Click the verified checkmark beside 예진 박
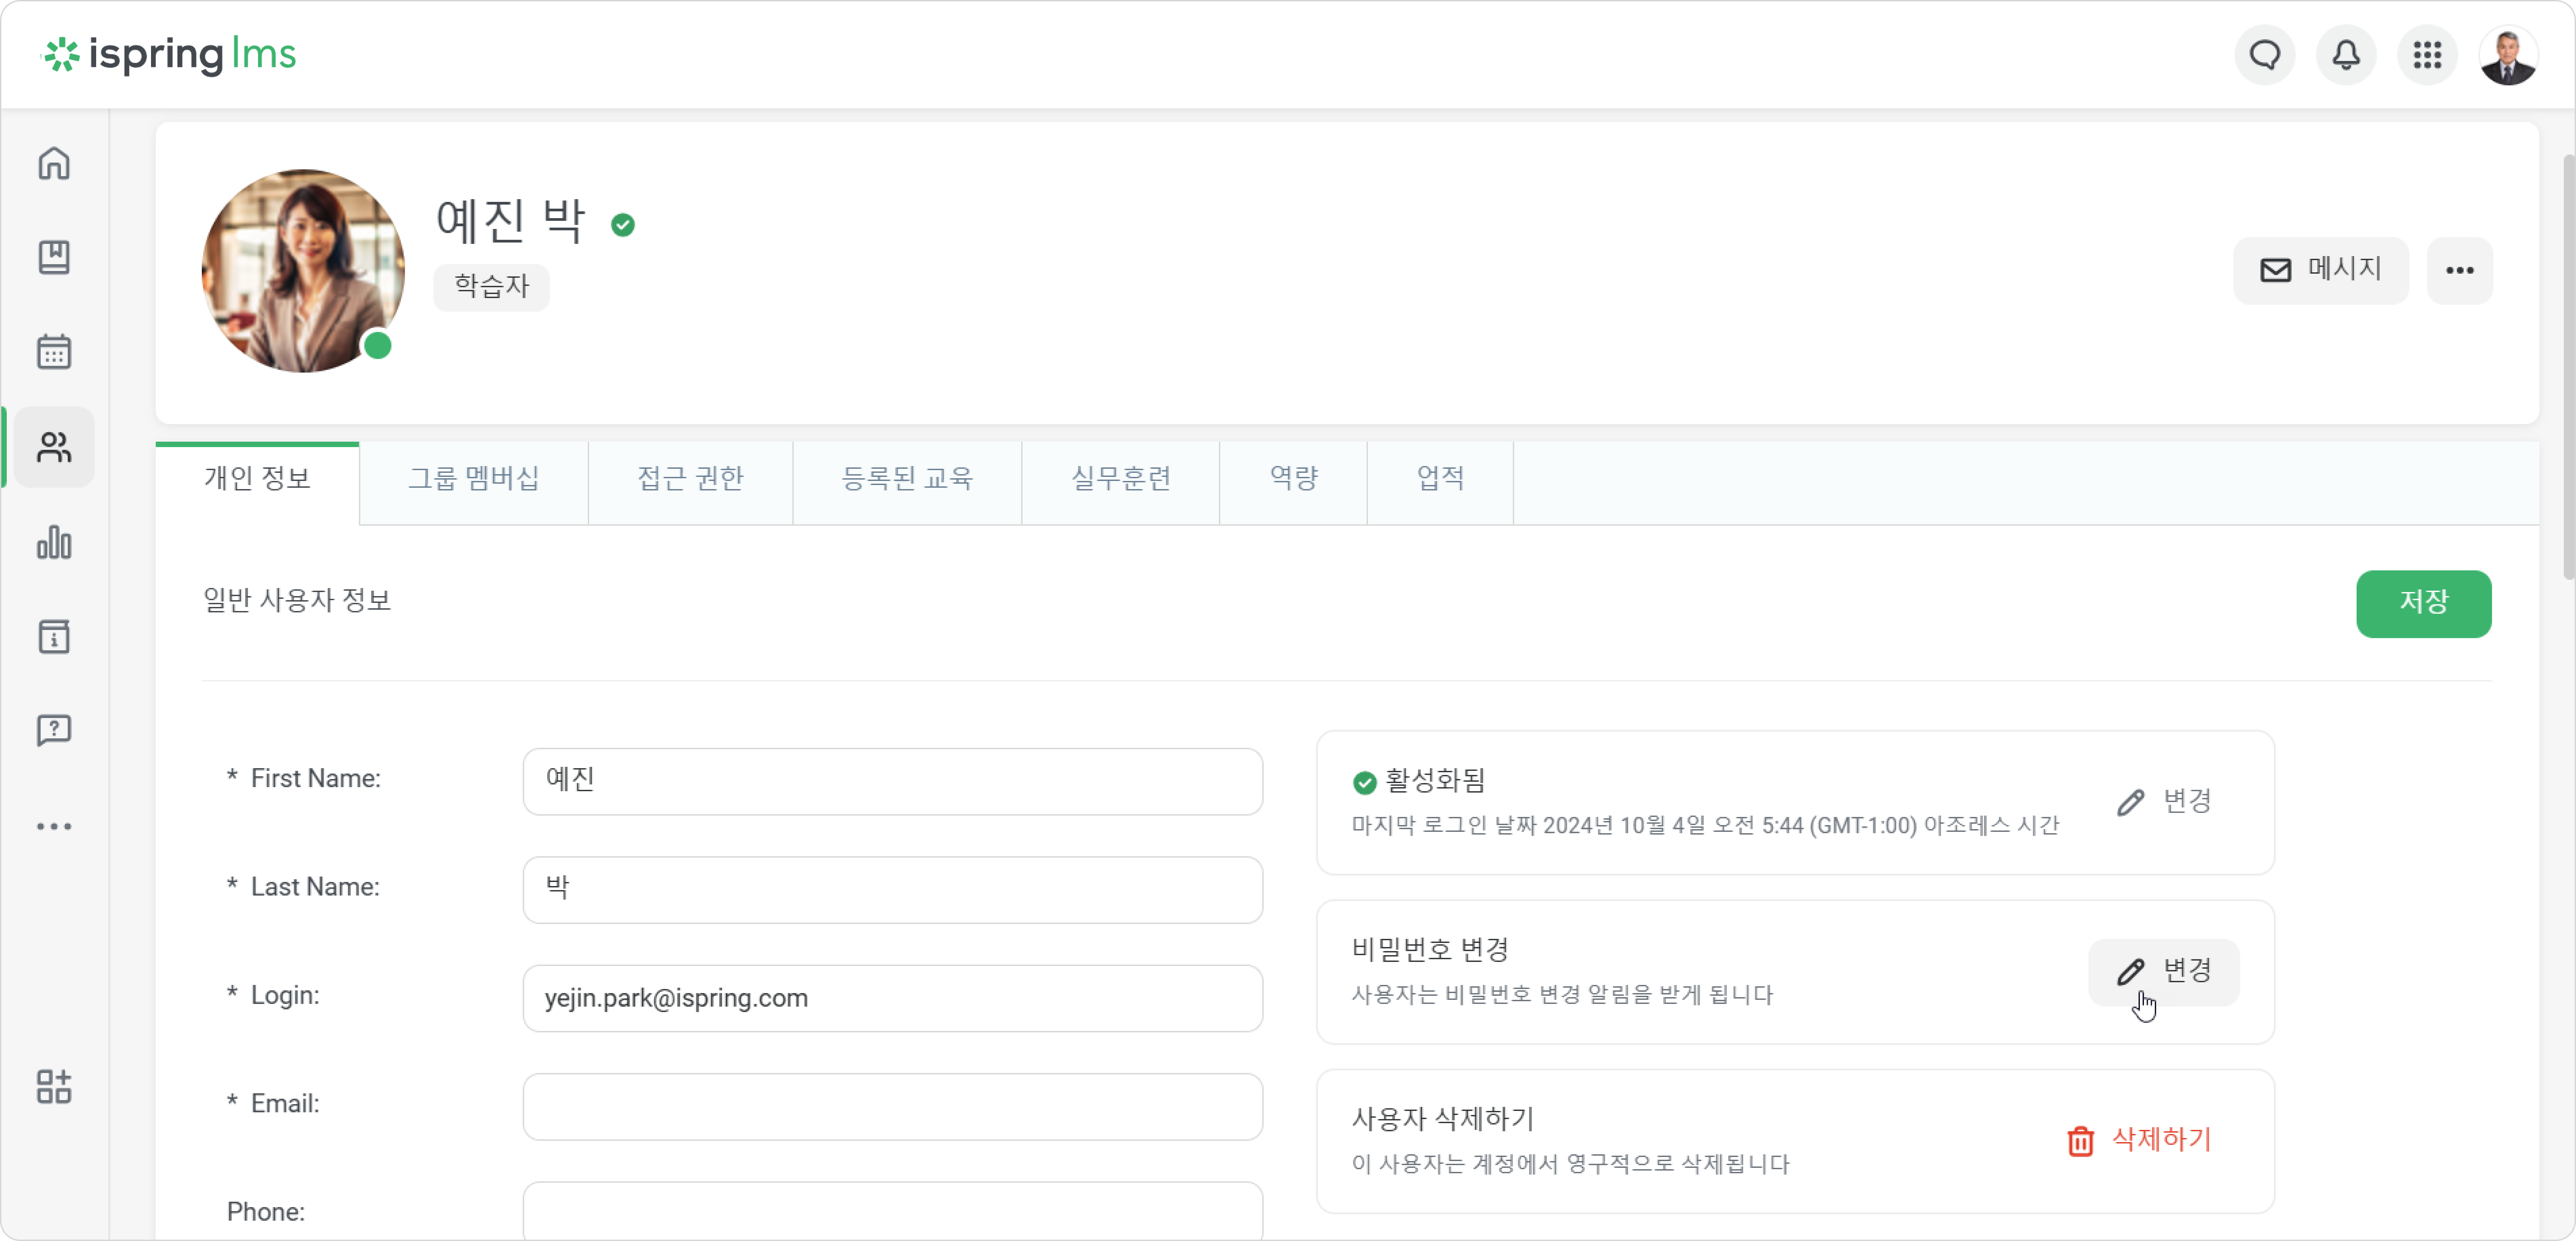Screen dimensions: 2576x1241 click(623, 225)
